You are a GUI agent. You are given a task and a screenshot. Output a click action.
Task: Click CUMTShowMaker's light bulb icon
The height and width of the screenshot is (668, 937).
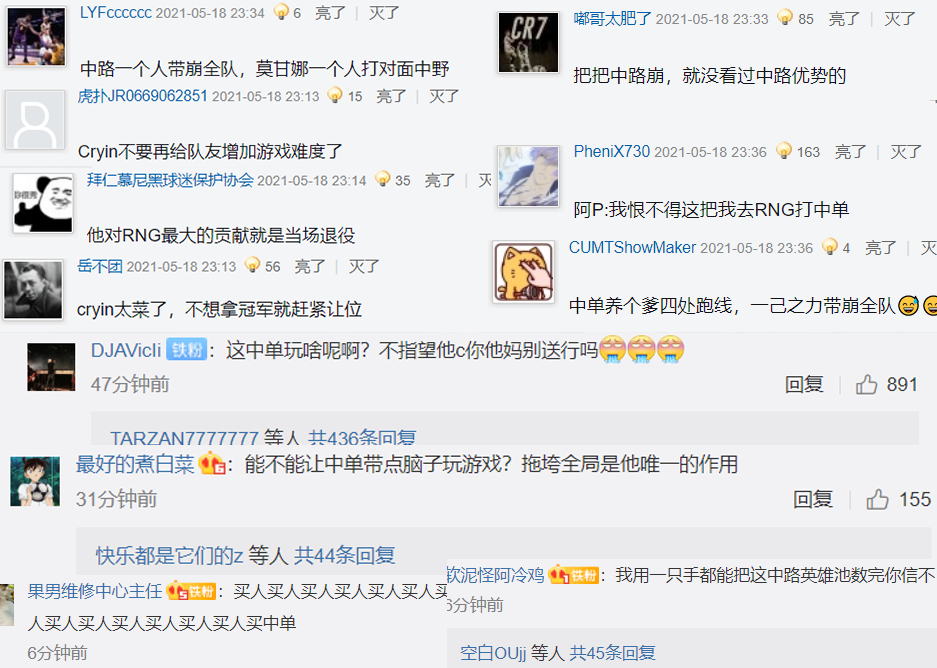pos(829,246)
